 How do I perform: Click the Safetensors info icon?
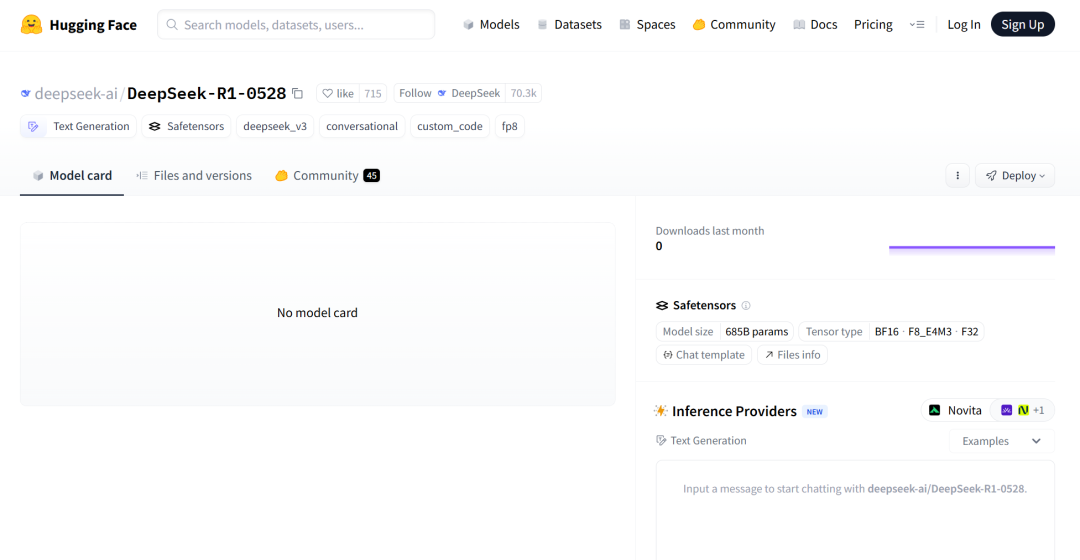point(746,306)
